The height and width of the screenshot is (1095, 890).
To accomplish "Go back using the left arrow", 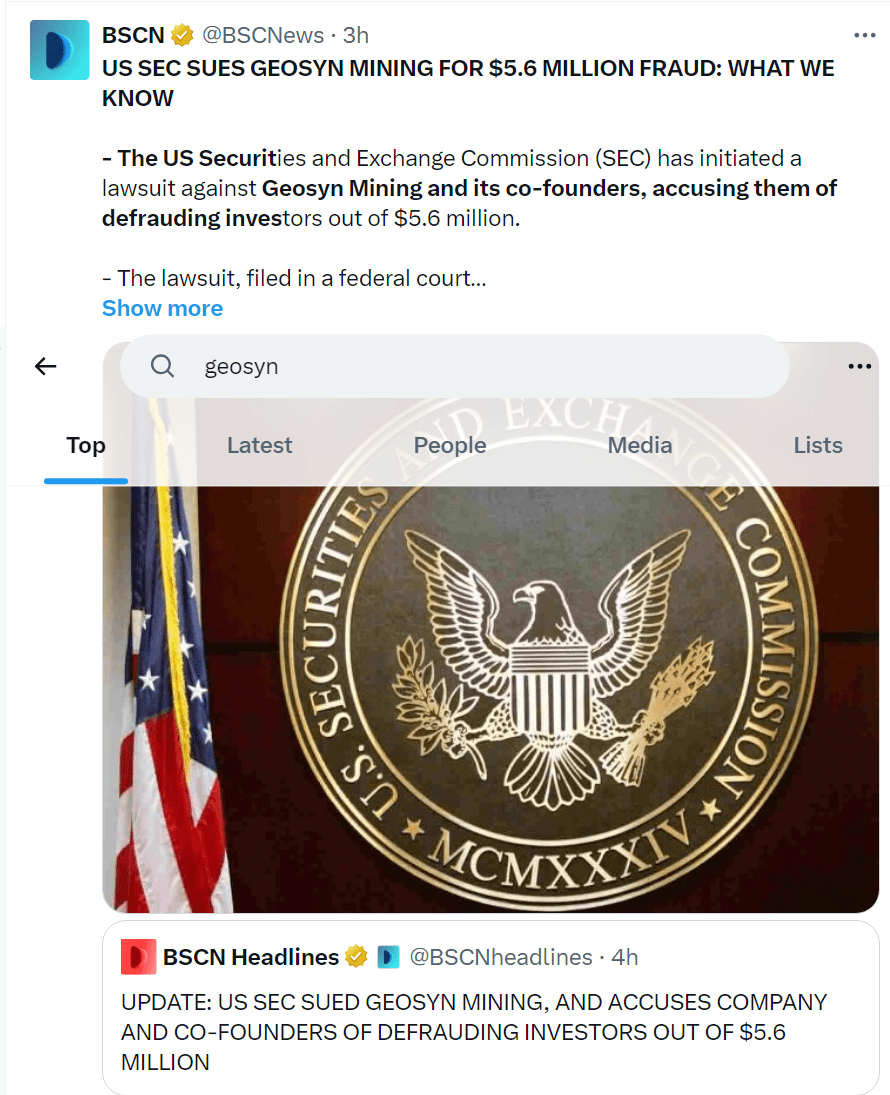I will [46, 366].
